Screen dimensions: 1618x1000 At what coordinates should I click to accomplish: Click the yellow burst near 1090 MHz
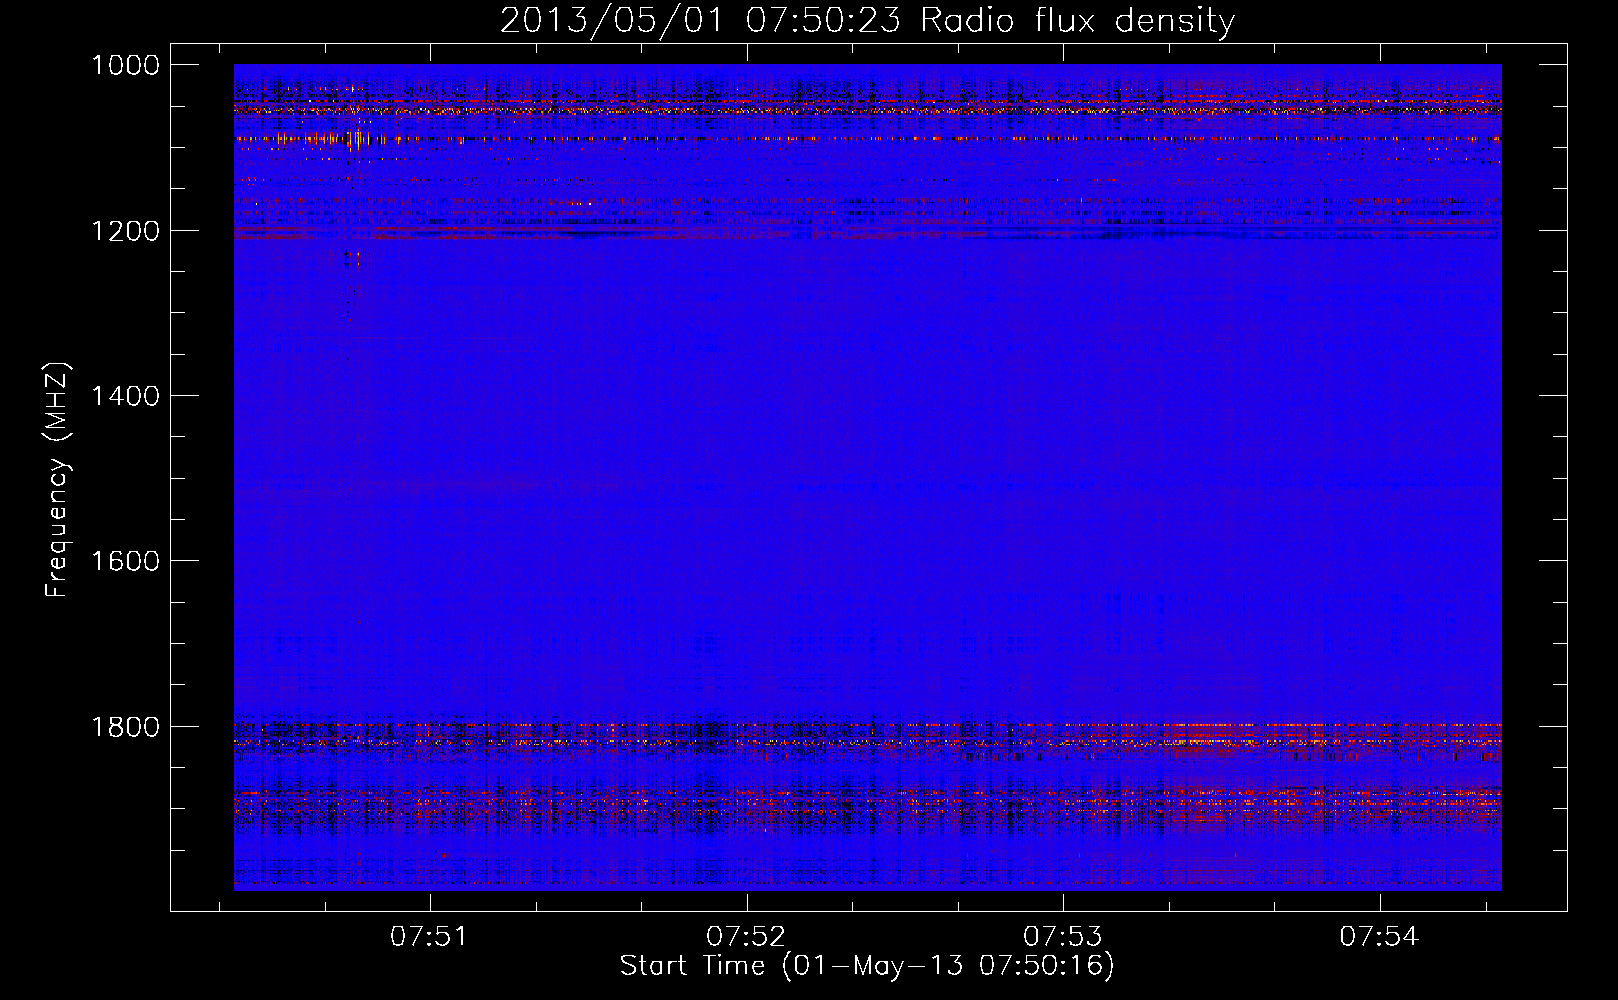tap(355, 139)
